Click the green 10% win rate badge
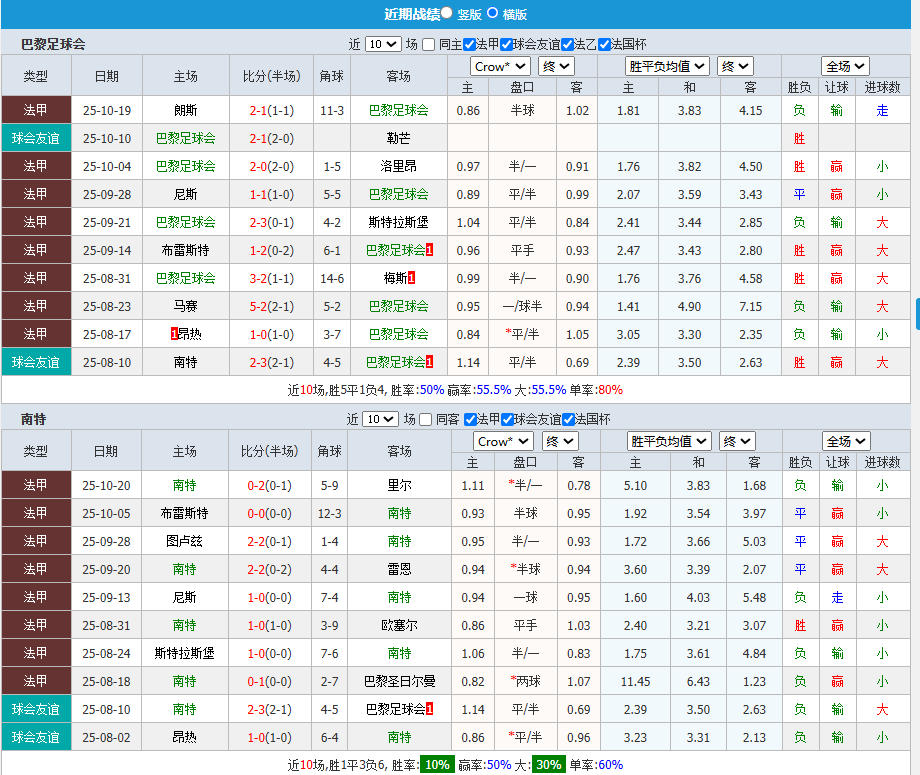 point(434,765)
